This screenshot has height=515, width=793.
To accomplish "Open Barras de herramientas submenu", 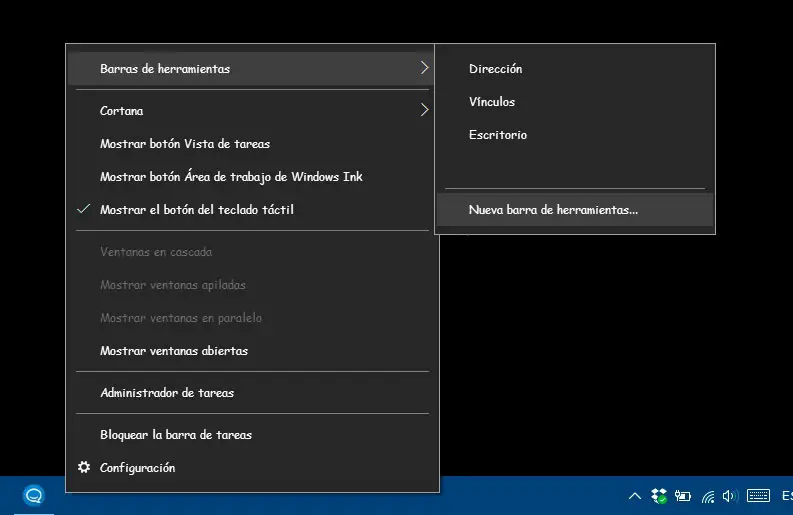I will (x=251, y=68).
